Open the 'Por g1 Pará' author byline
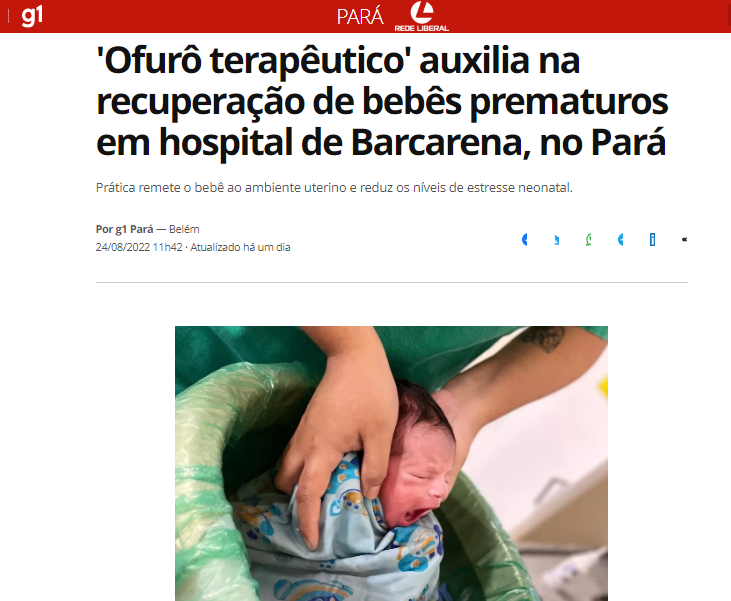Screen dimensions: 731x601 tap(124, 229)
